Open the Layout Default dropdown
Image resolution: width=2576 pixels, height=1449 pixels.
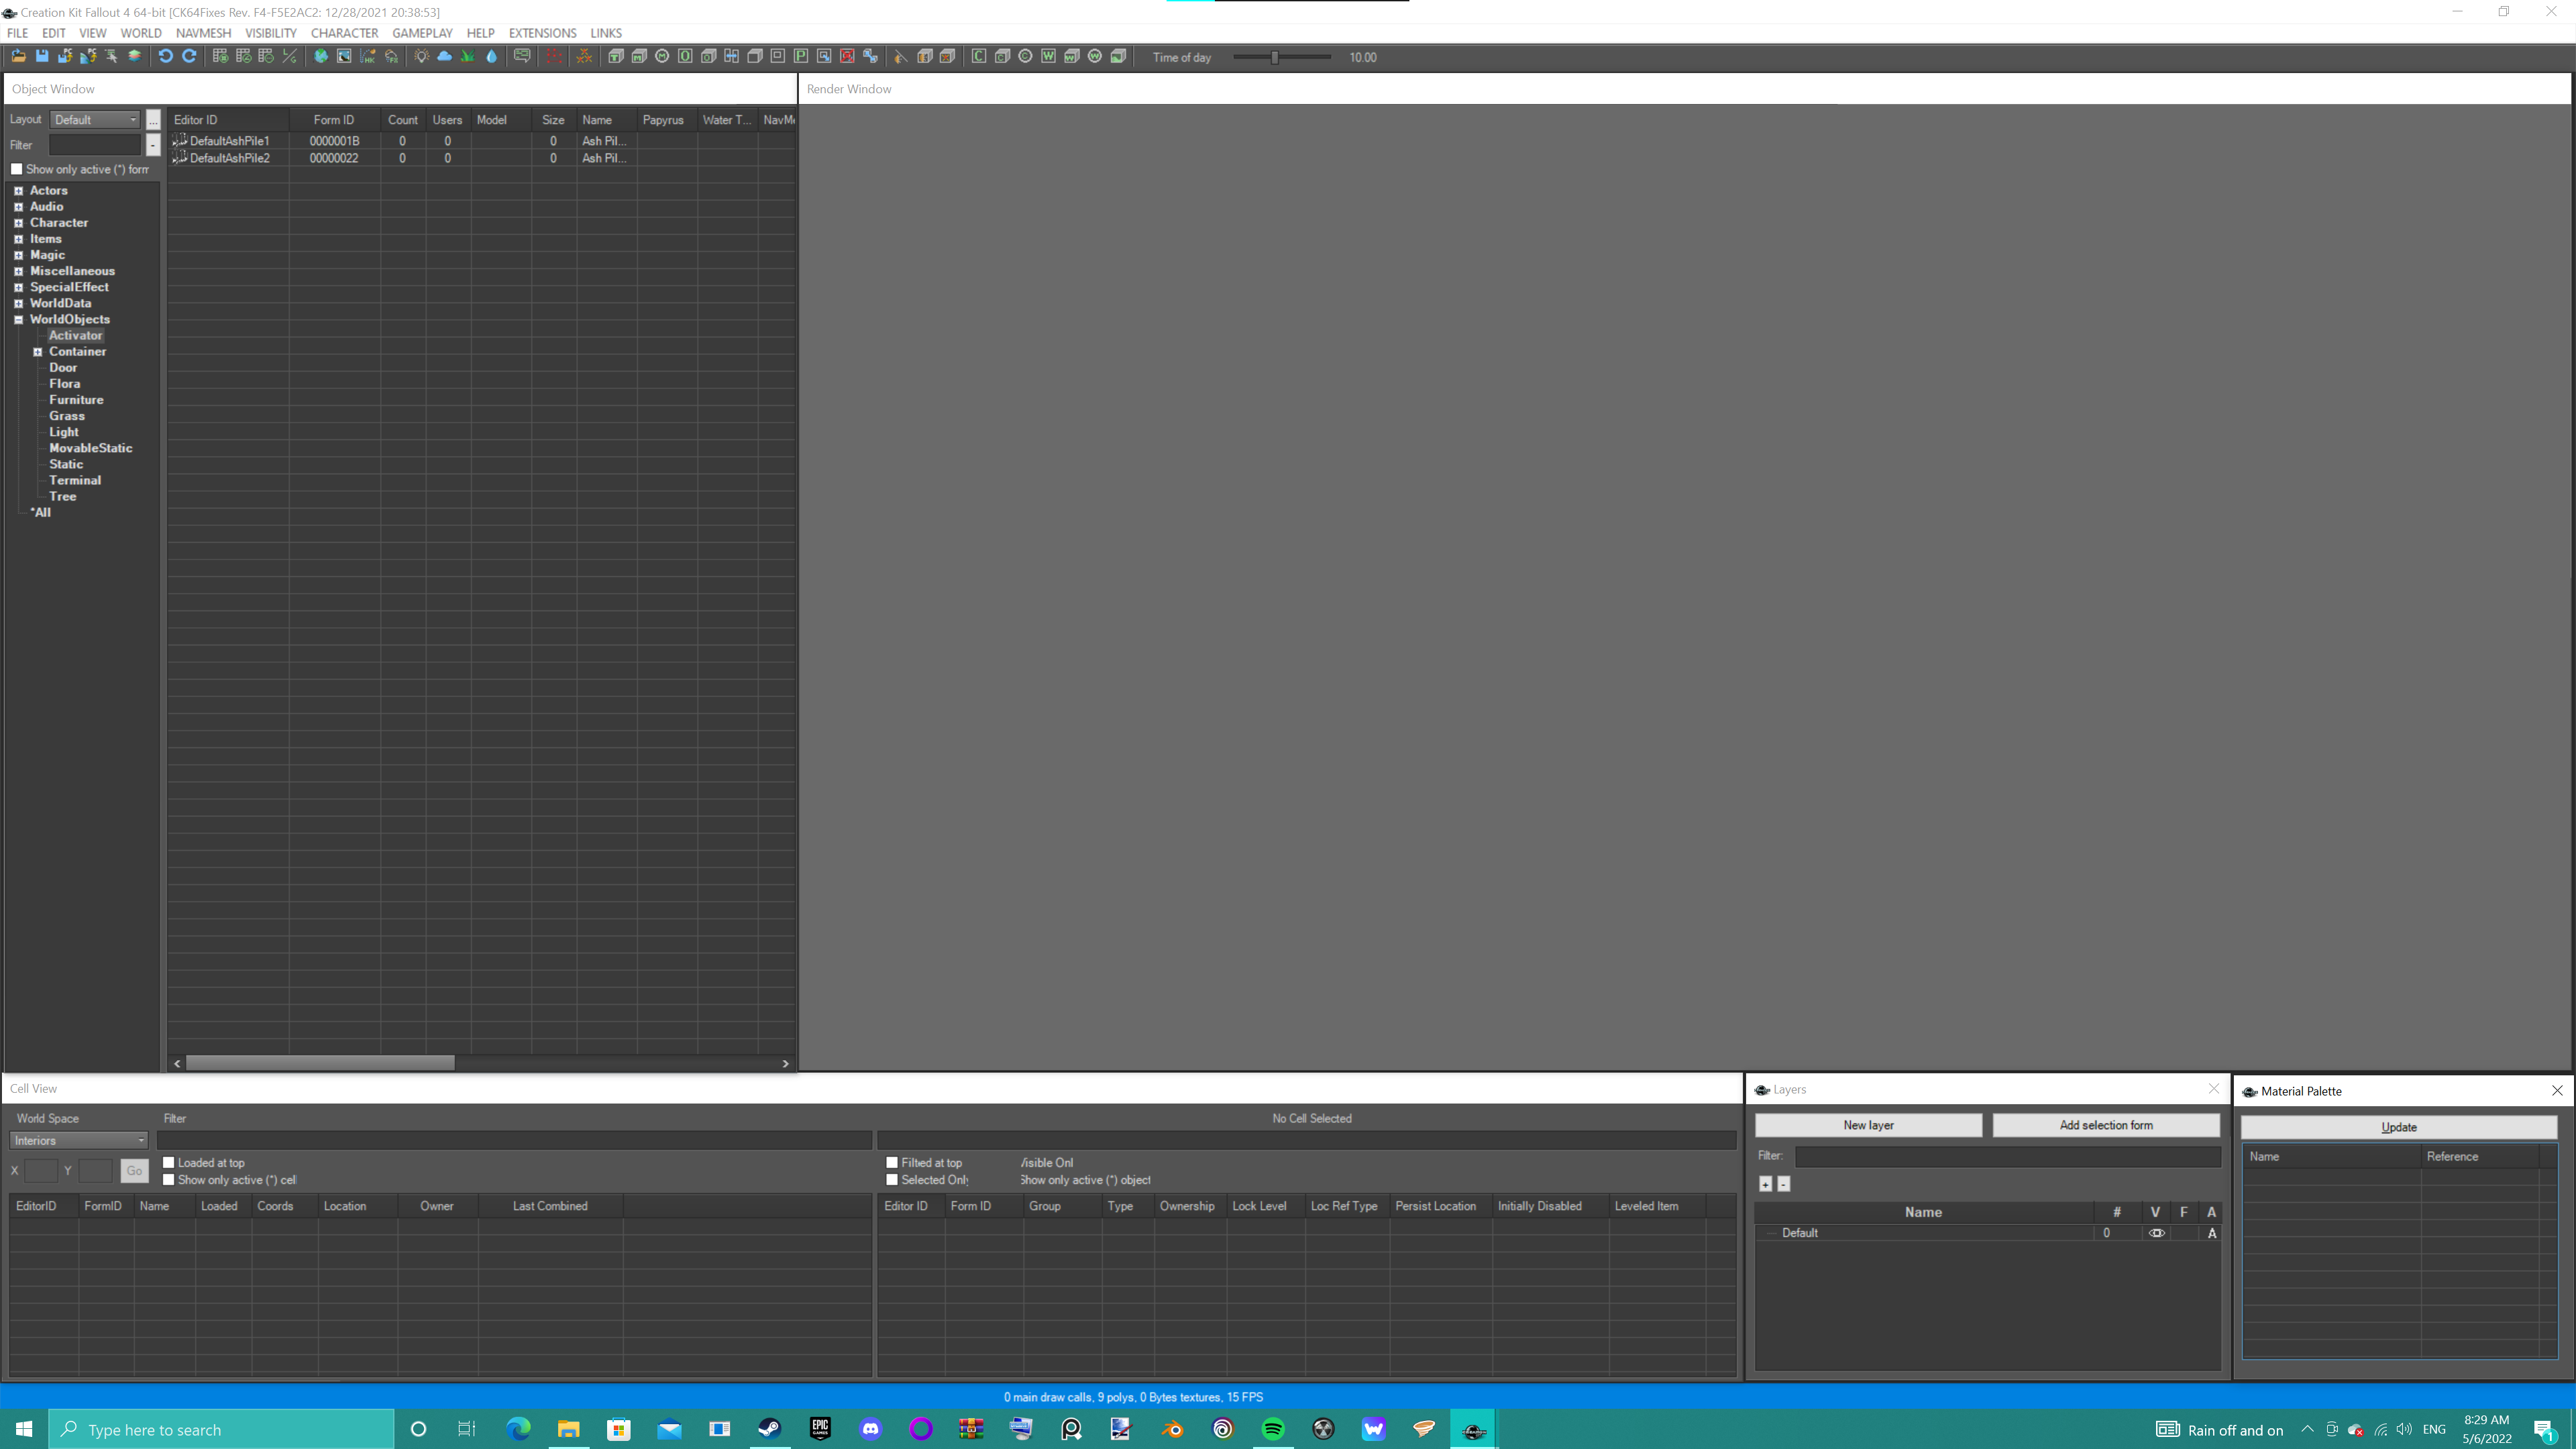point(95,120)
